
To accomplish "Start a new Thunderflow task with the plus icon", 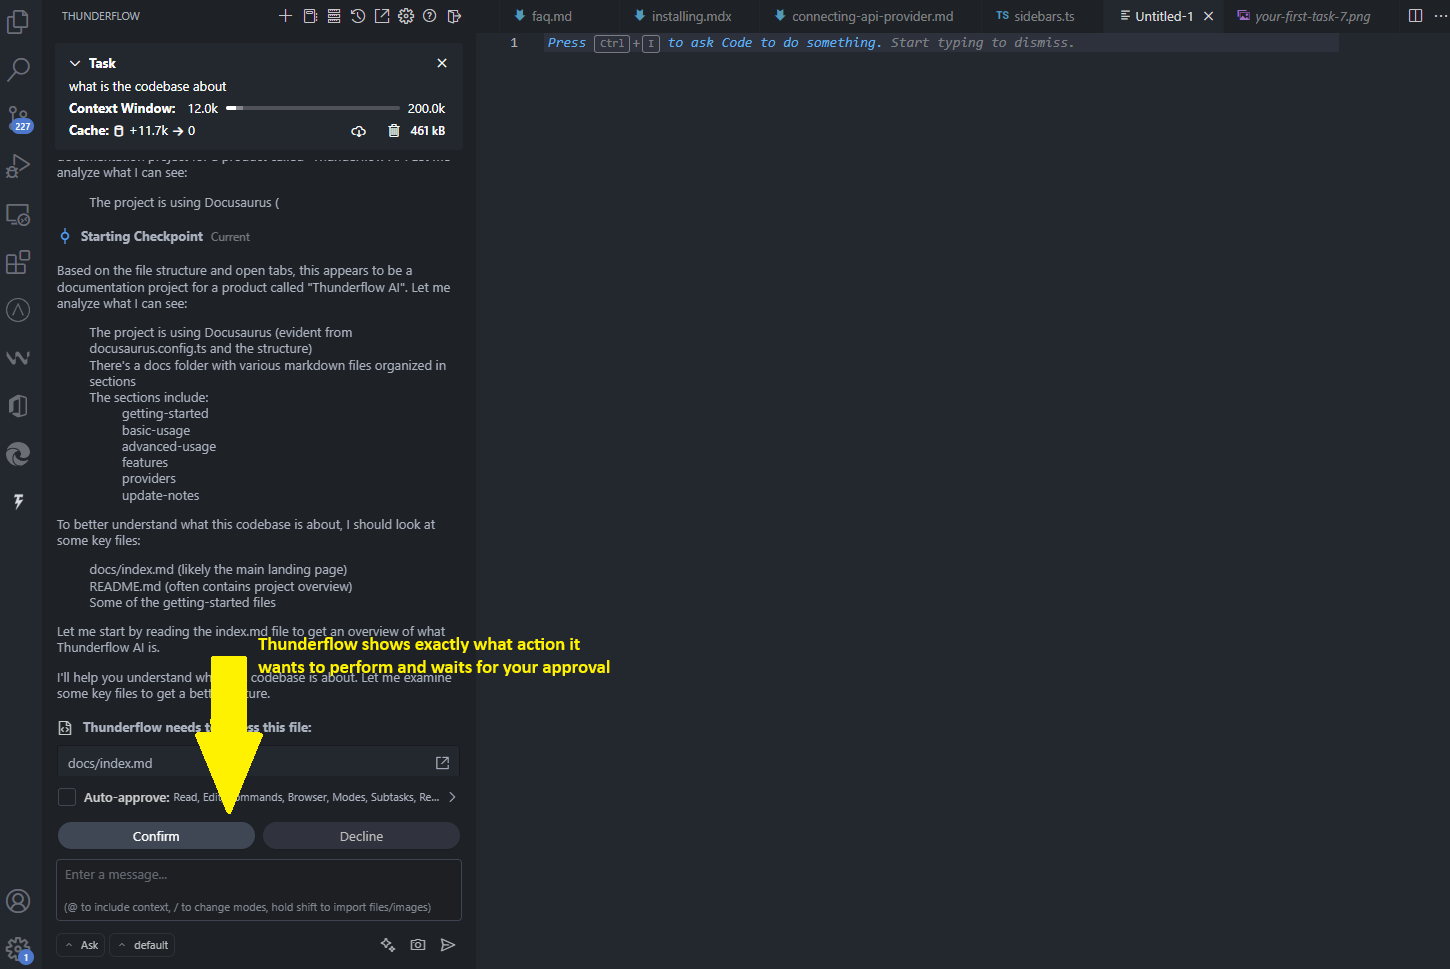I will 285,15.
